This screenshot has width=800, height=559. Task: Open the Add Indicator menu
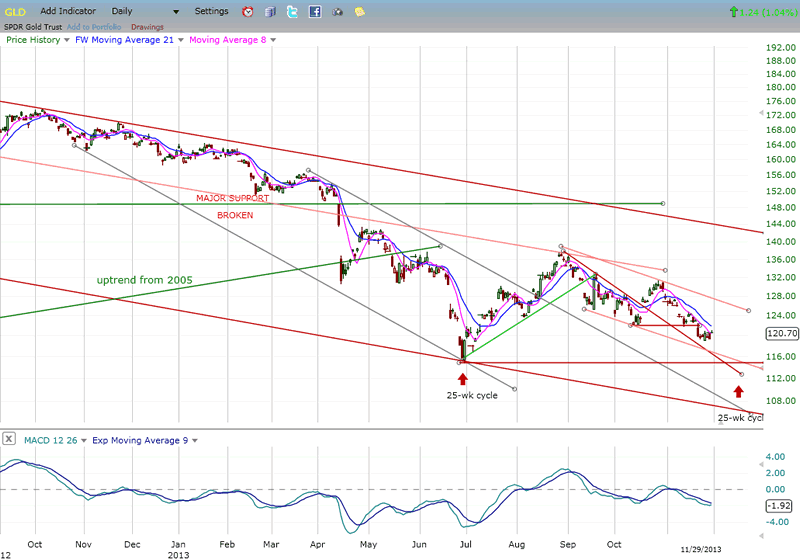tap(69, 11)
